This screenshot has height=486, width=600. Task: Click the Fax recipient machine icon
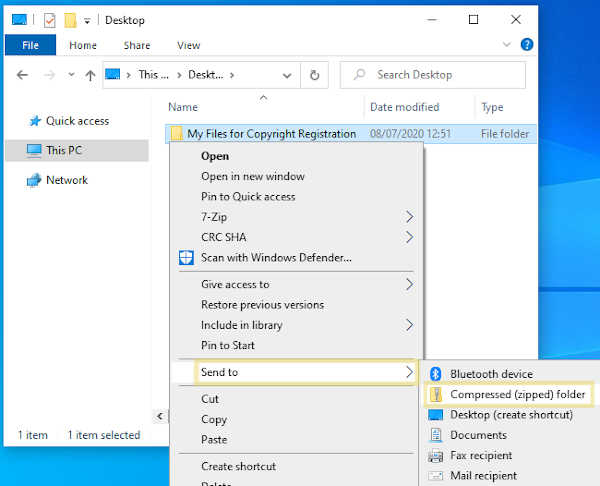pos(435,456)
